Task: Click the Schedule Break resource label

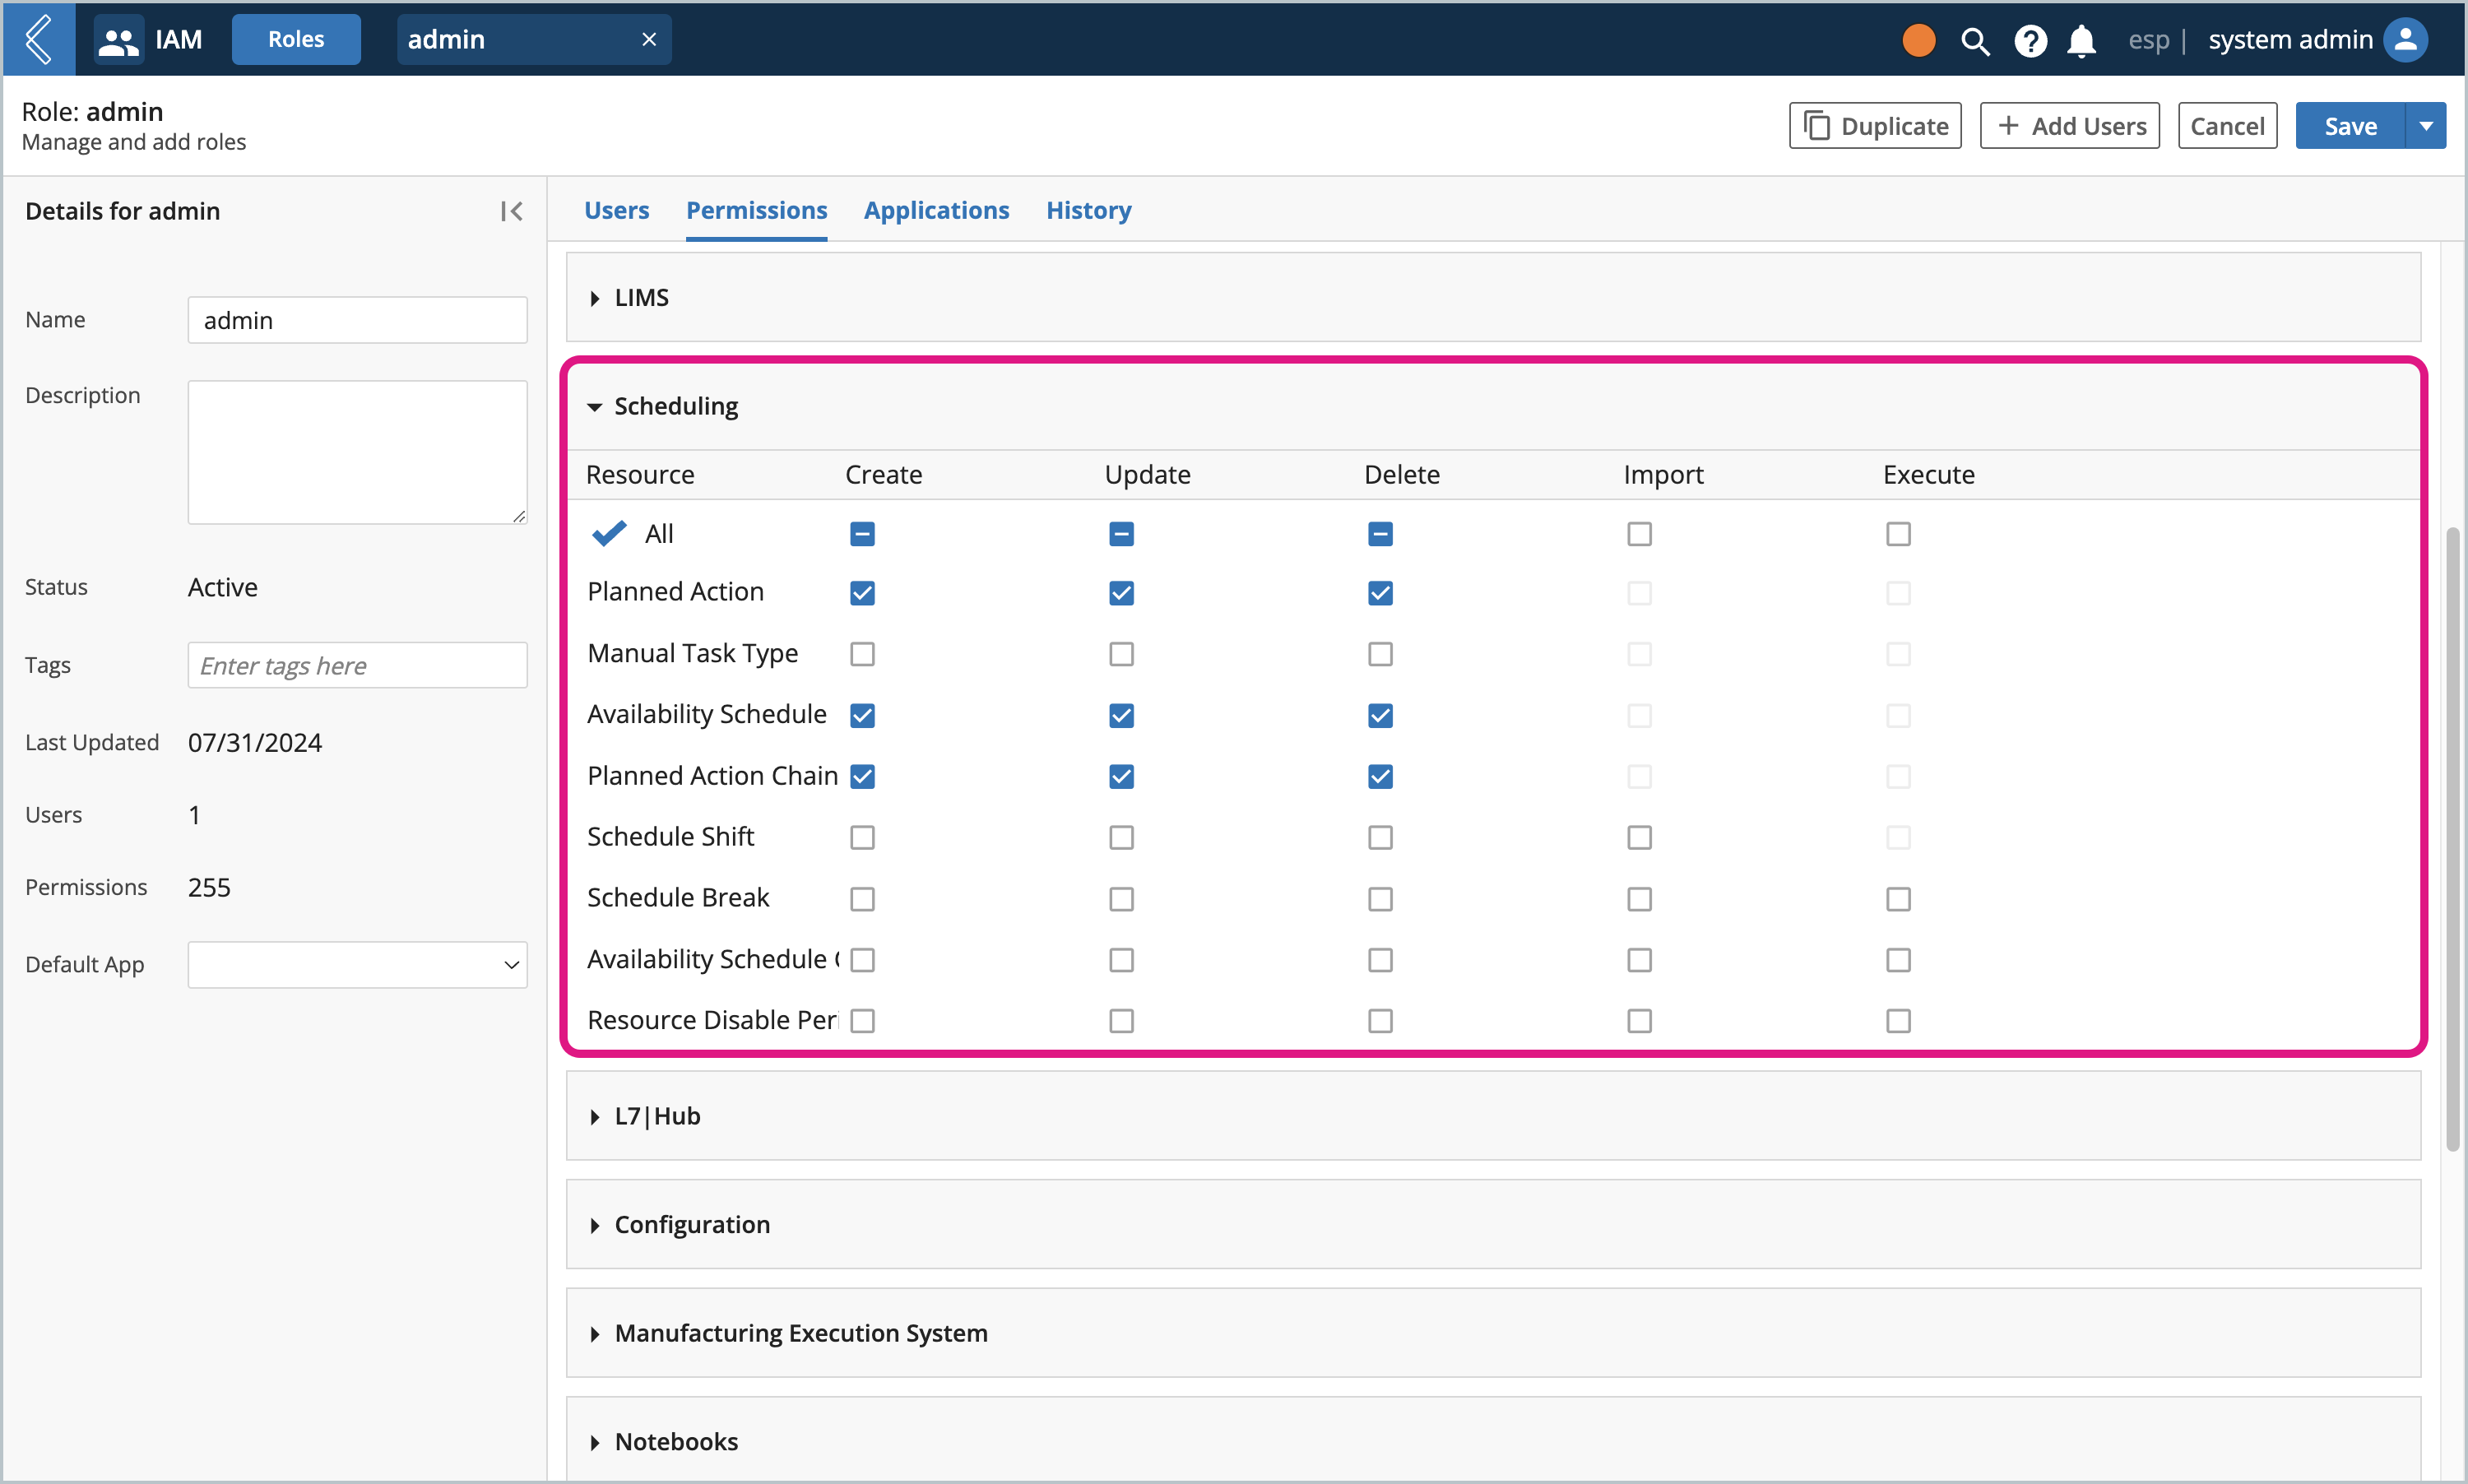Action: [x=678, y=898]
